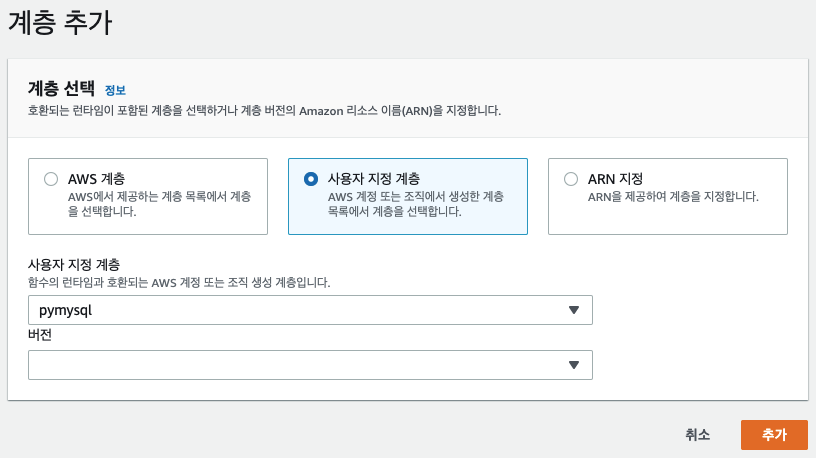Click the 계층 추가 page heading

(x=60, y=23)
